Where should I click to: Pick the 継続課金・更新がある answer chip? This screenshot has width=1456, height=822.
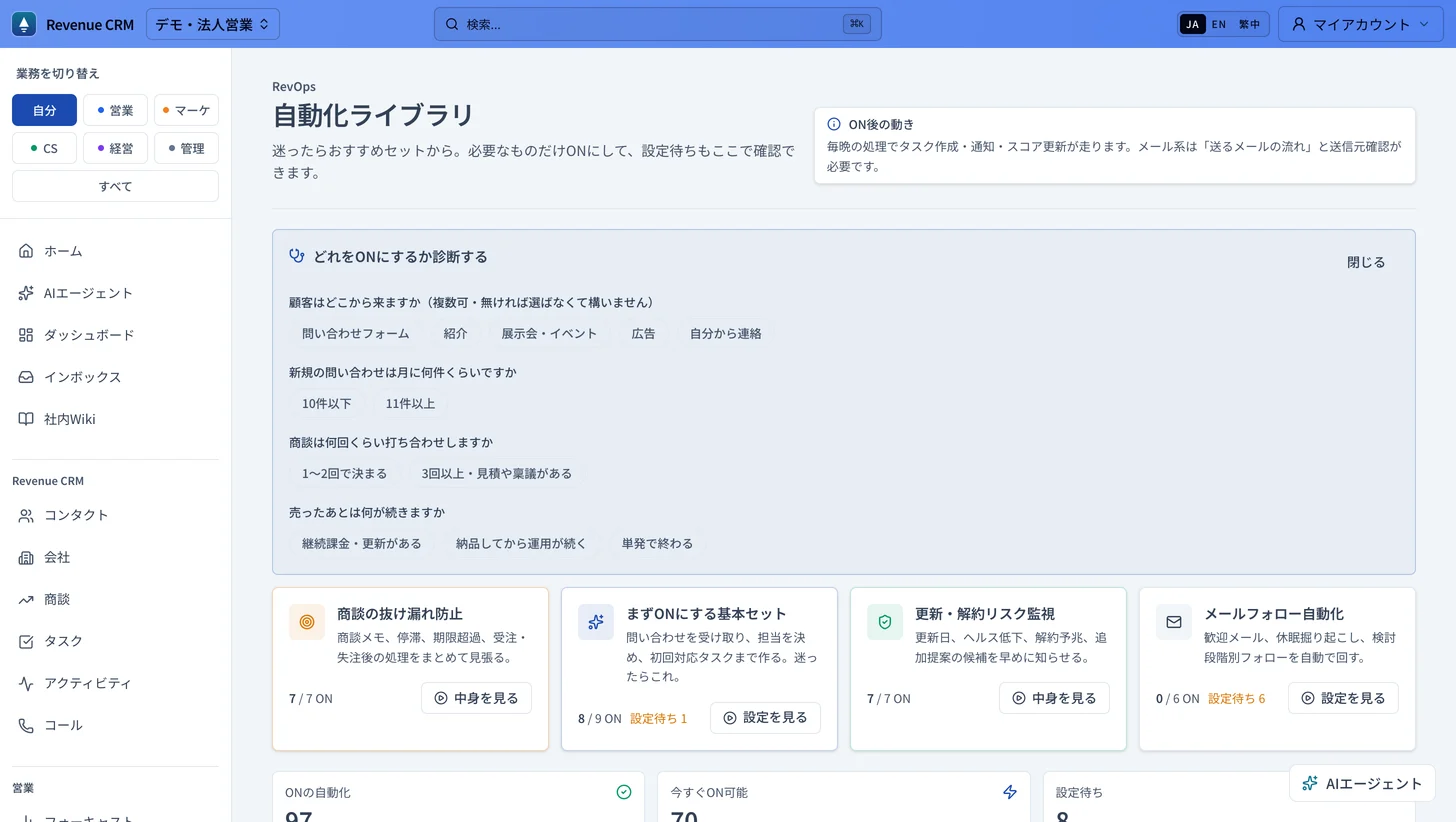[362, 544]
